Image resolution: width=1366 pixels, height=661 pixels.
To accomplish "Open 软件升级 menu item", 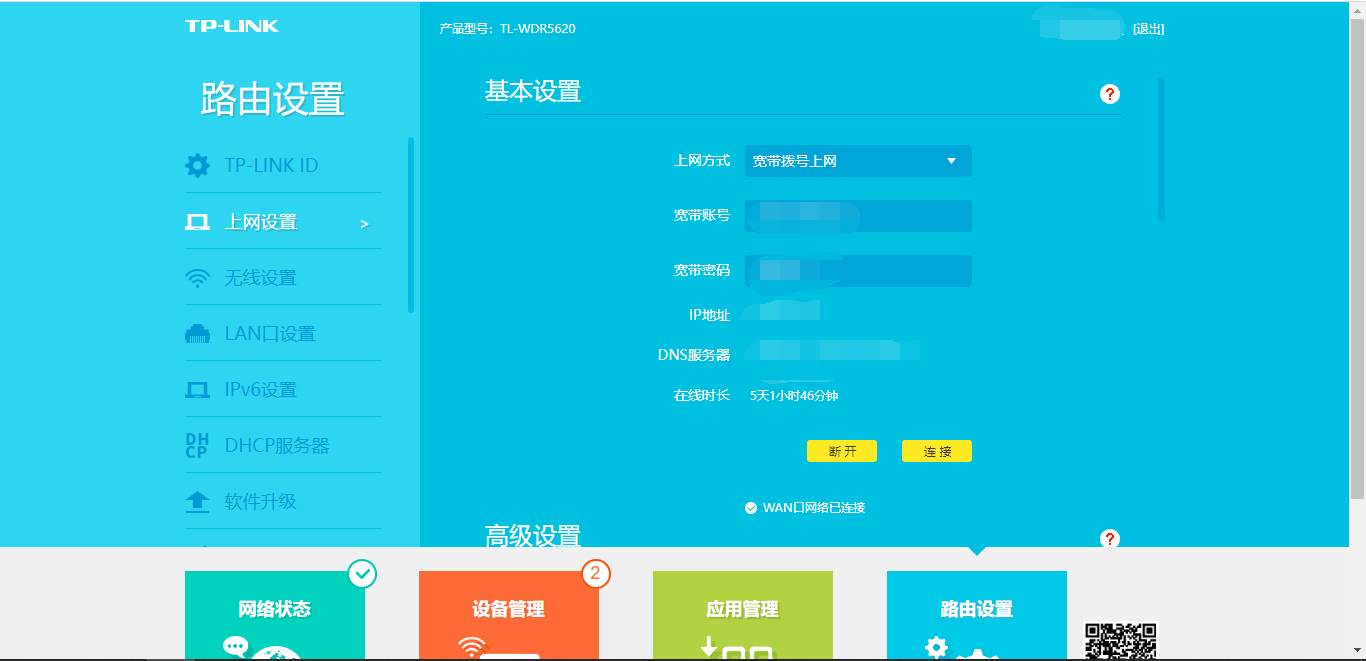I will pyautogui.click(x=283, y=502).
